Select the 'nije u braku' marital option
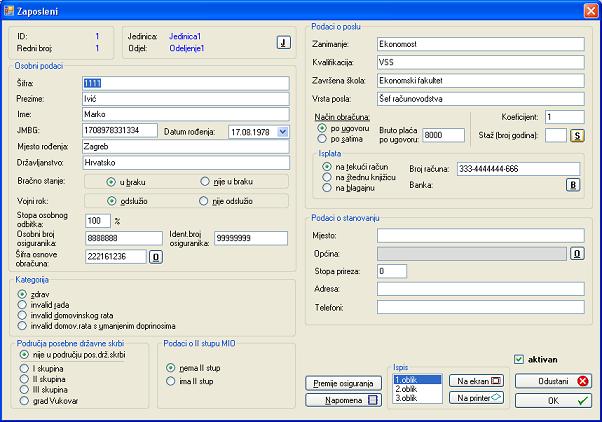The image size is (602, 422). [205, 182]
